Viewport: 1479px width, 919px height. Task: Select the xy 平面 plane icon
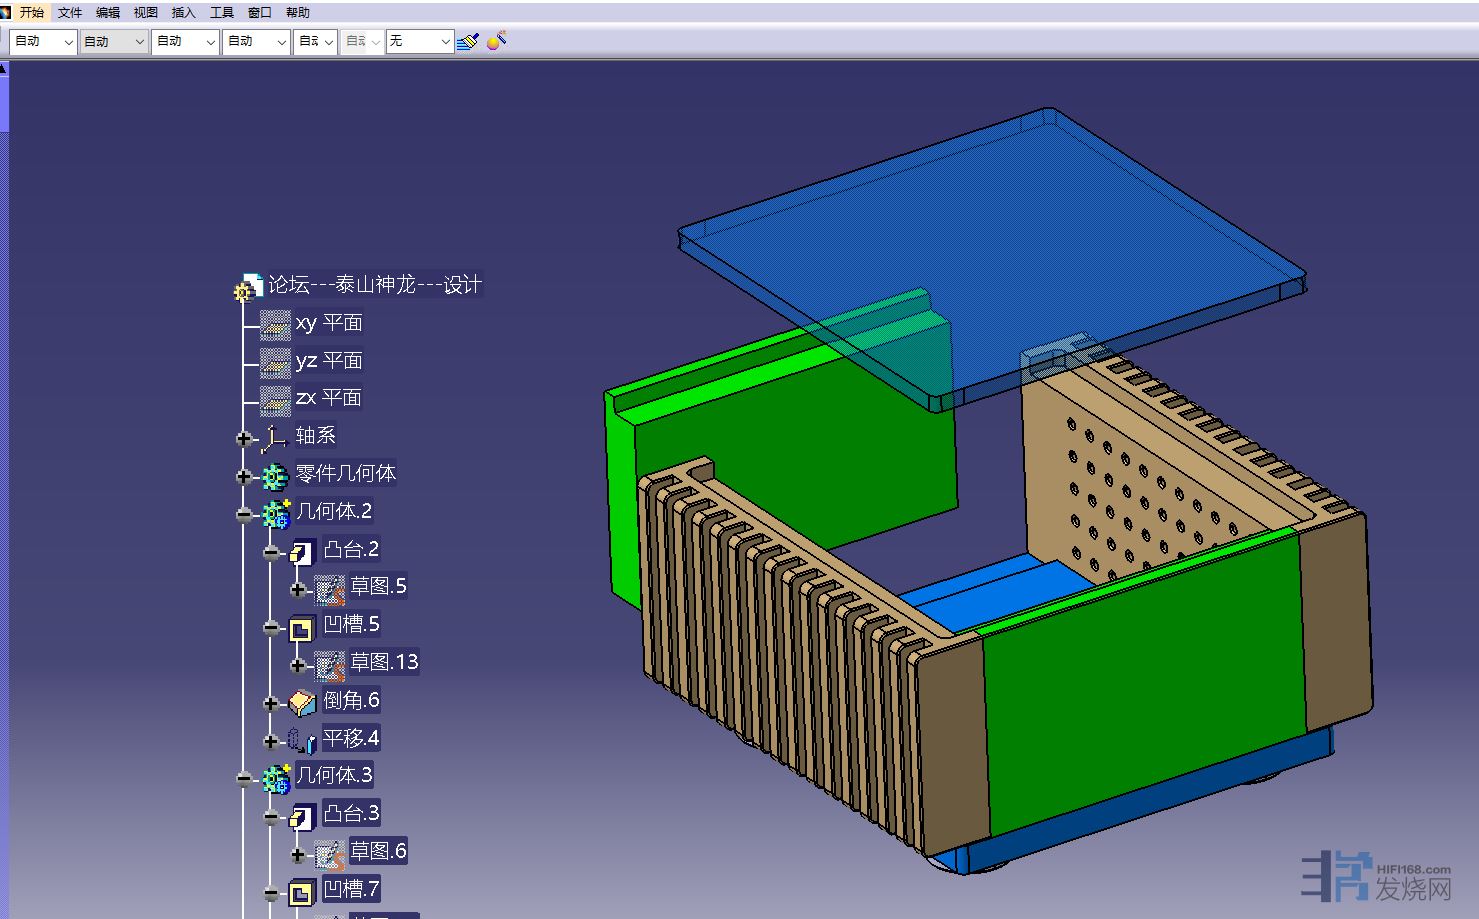click(x=275, y=324)
